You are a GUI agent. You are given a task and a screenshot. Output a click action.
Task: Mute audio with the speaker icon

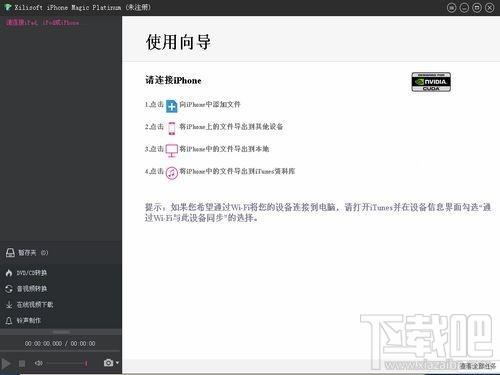coord(39,363)
